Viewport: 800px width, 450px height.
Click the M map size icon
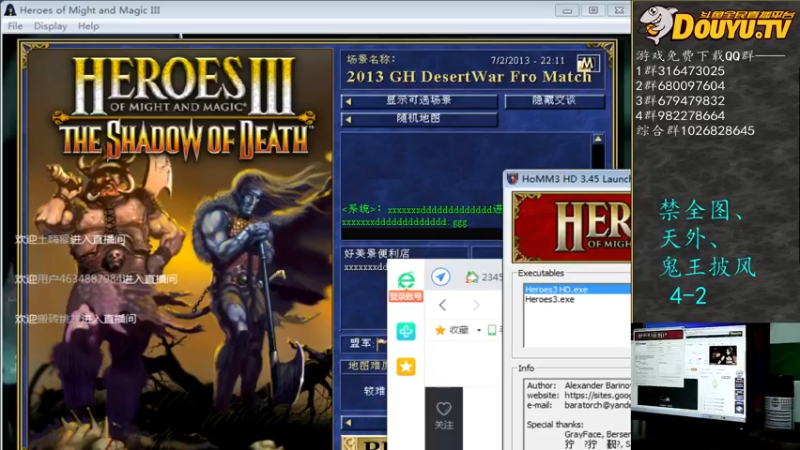(x=586, y=63)
